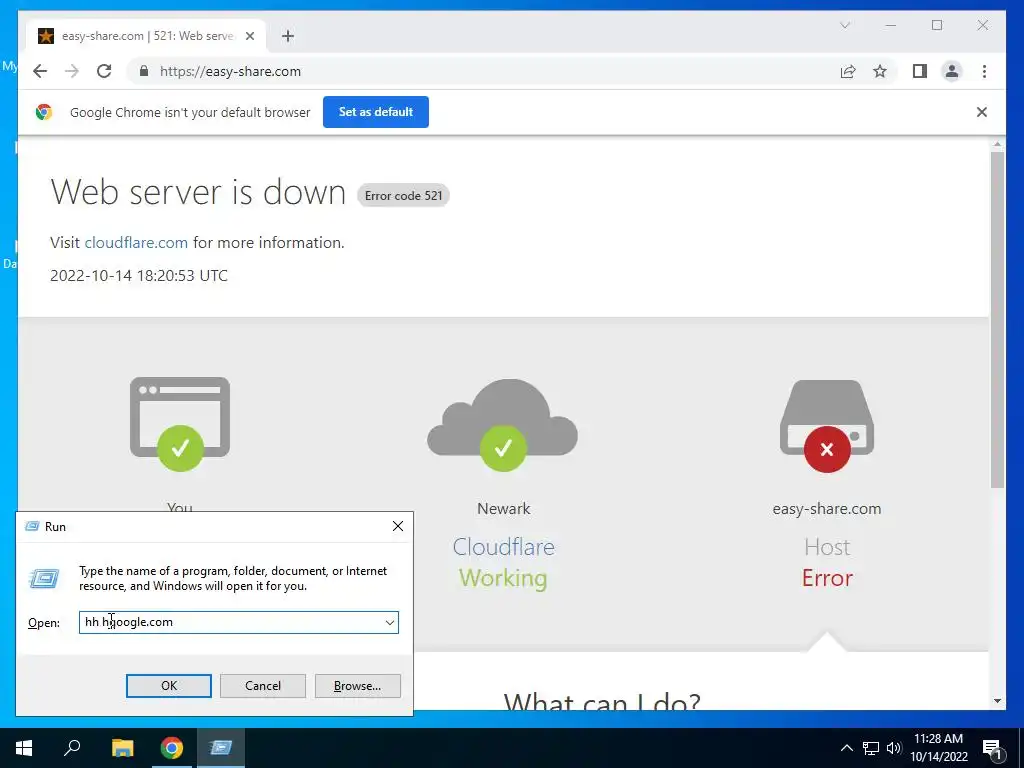Click the 'Error' status text

(827, 578)
